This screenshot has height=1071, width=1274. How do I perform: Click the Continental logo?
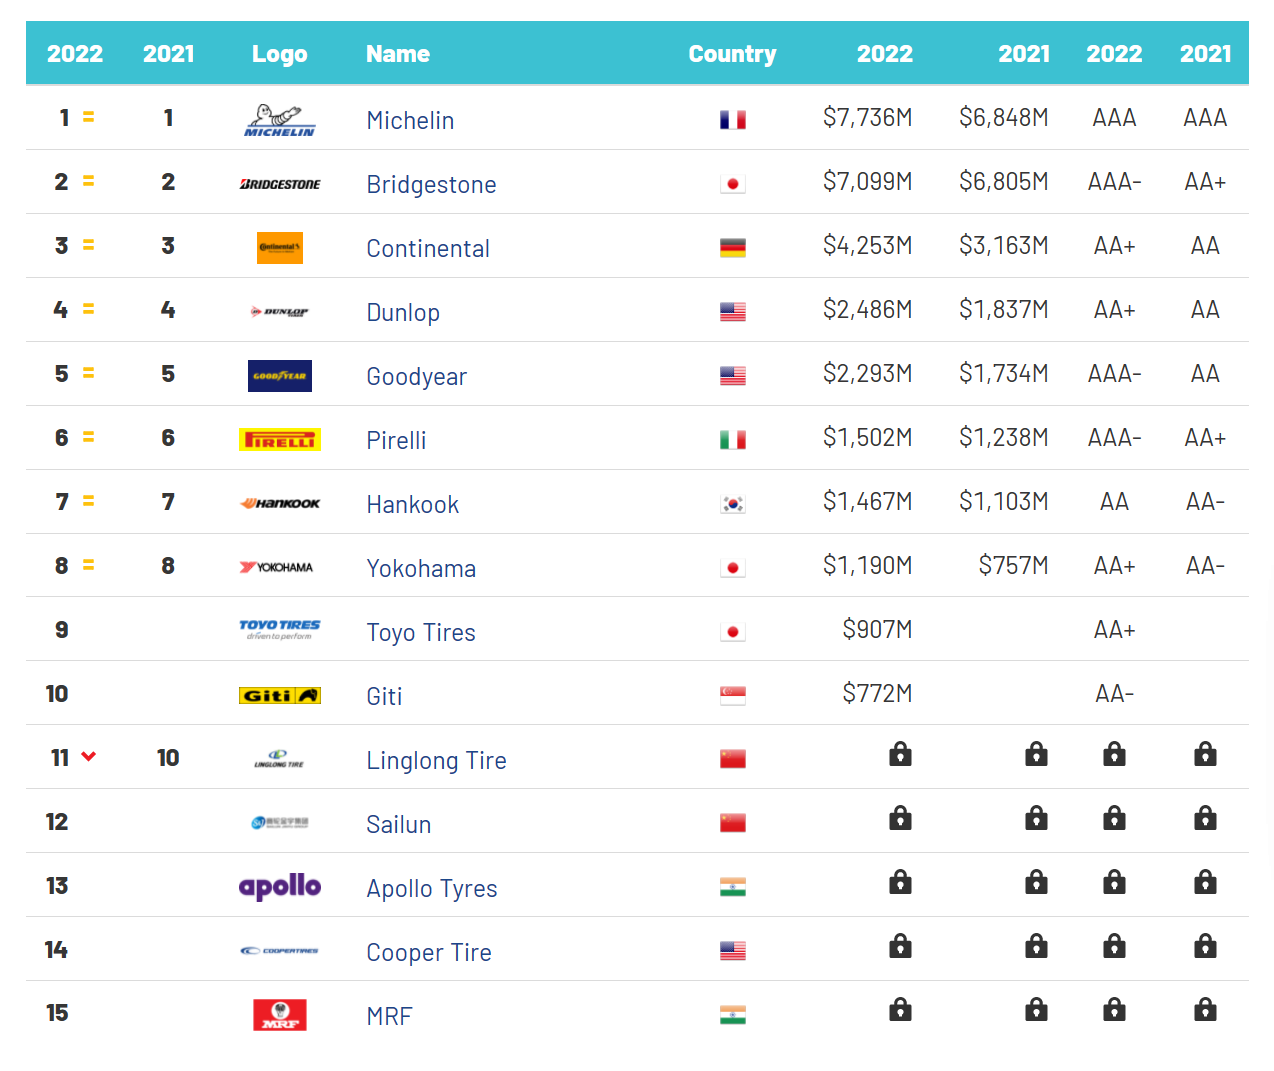(280, 248)
